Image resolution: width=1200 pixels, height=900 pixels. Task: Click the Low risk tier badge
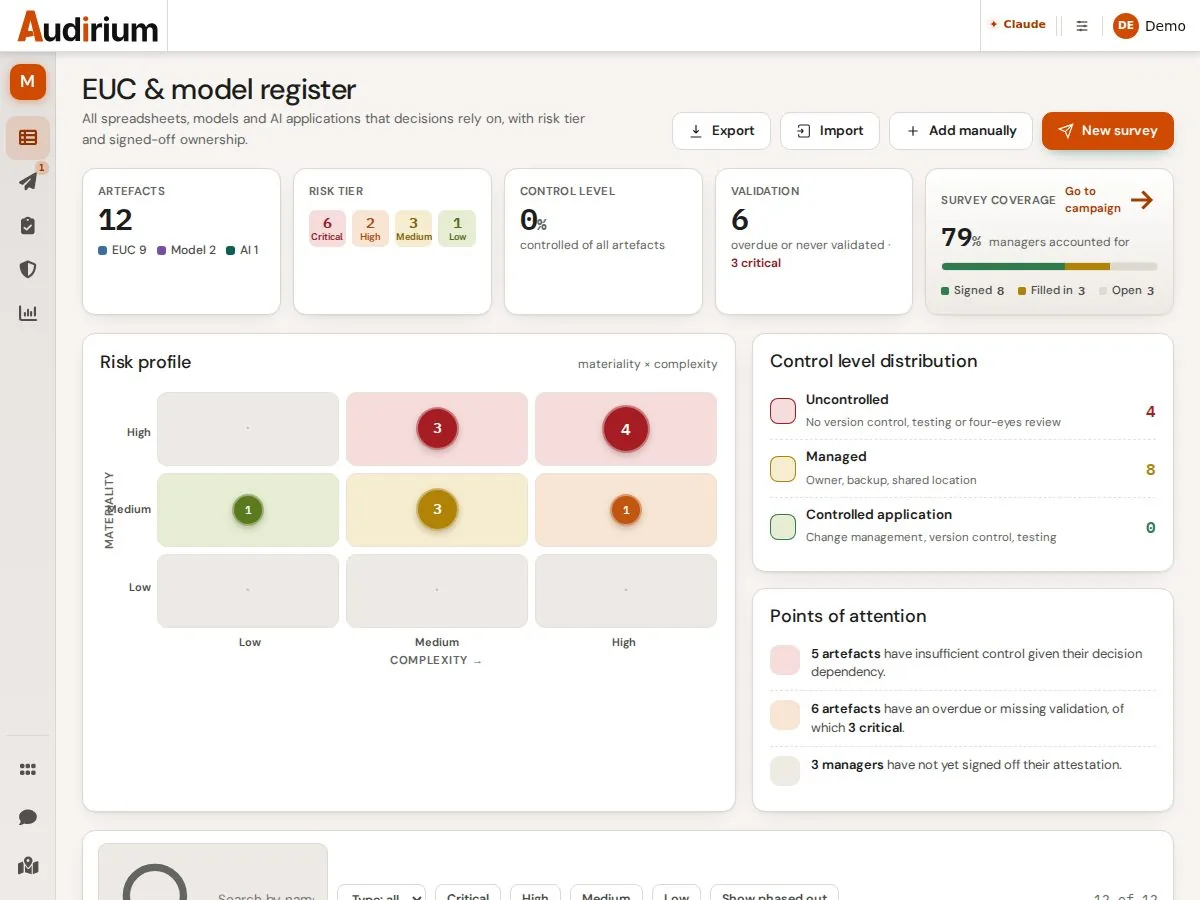(x=457, y=229)
